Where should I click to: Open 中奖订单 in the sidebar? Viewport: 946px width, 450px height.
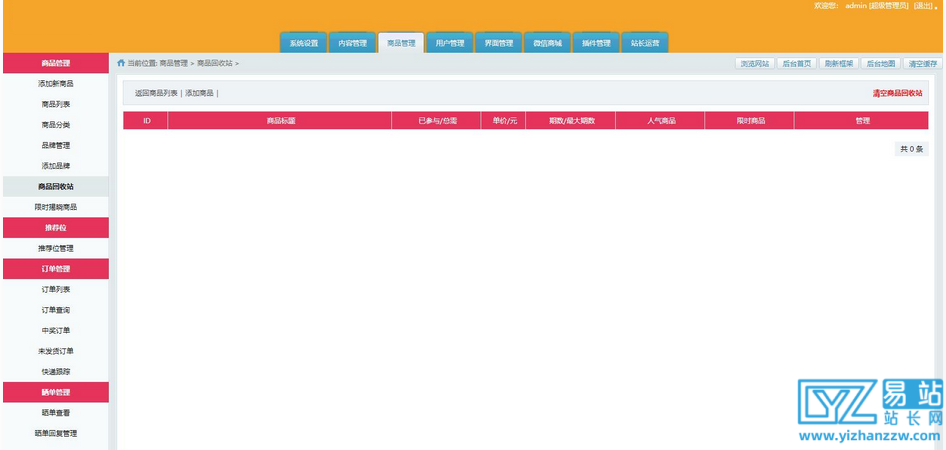[56, 331]
